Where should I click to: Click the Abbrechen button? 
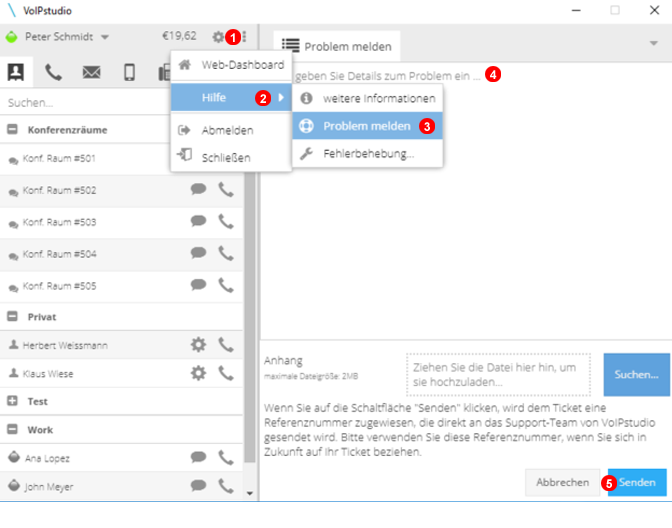562,482
